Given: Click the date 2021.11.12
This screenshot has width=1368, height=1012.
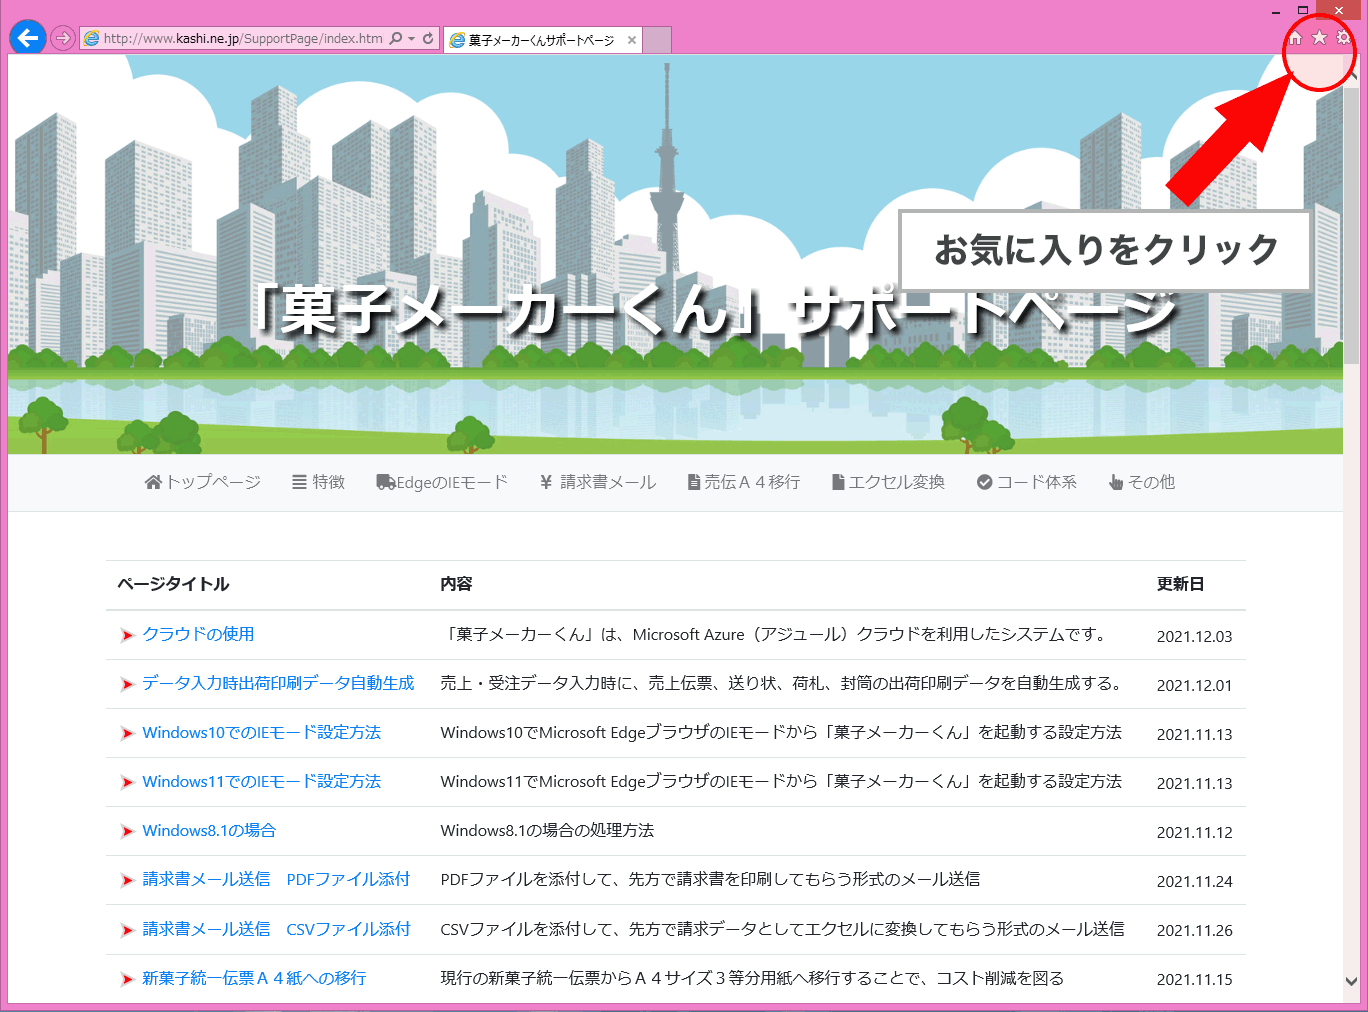Looking at the screenshot, I should pos(1194,832).
